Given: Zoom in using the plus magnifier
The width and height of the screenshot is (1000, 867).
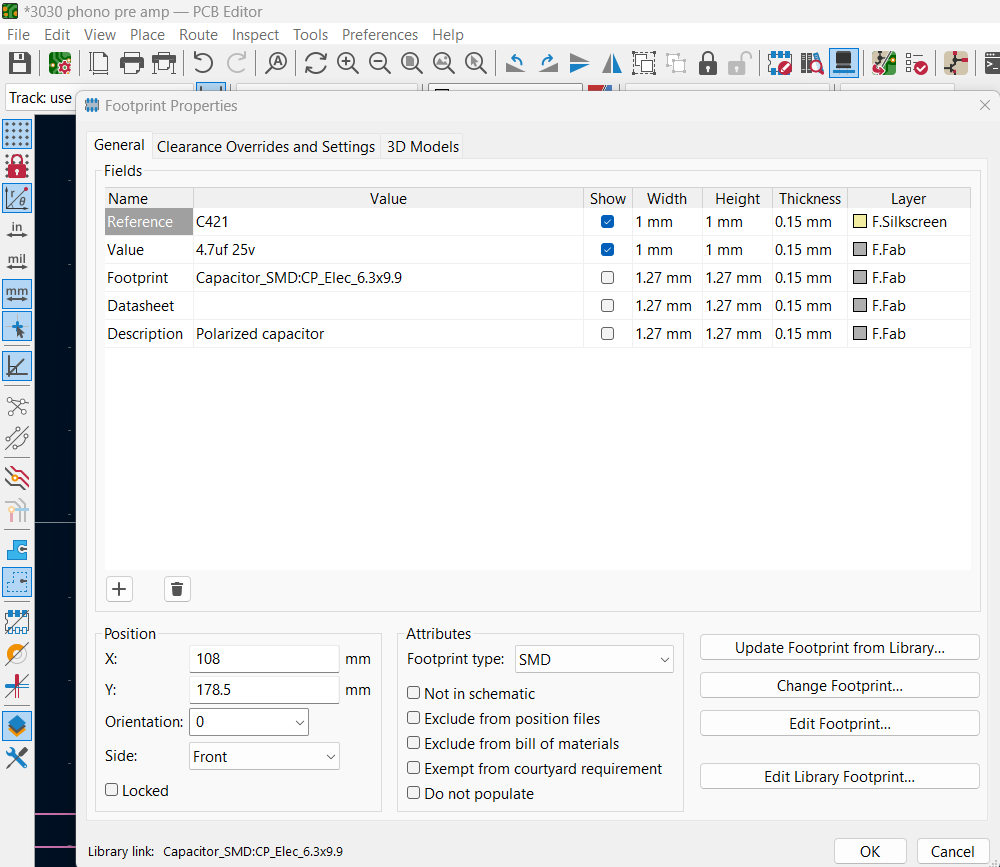Looking at the screenshot, I should tap(348, 63).
